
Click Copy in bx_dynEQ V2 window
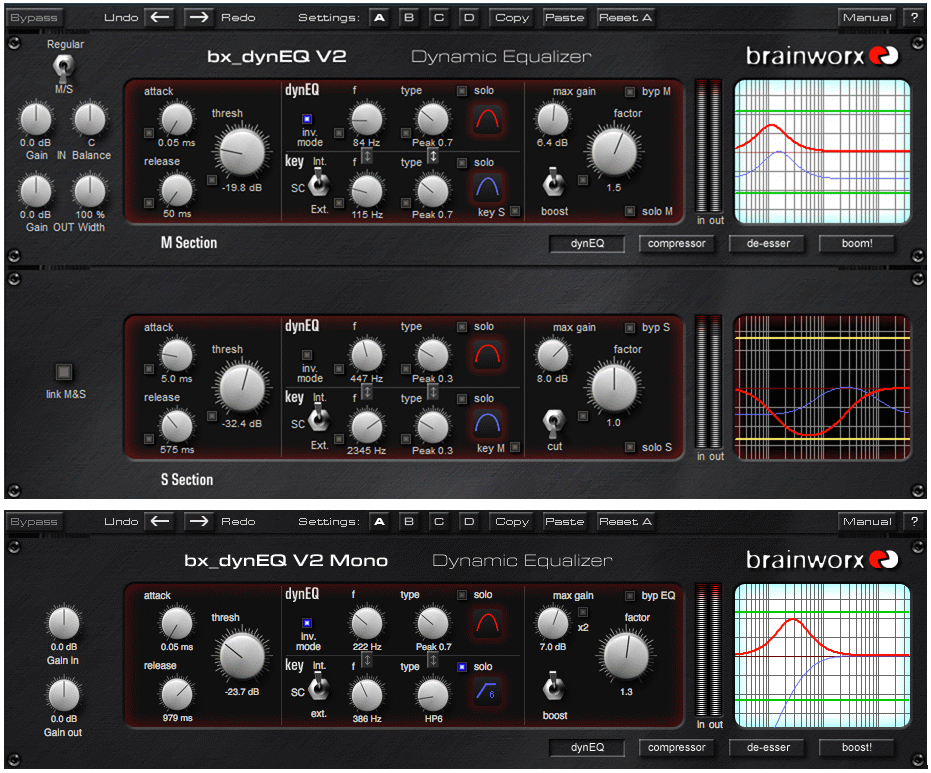click(512, 17)
